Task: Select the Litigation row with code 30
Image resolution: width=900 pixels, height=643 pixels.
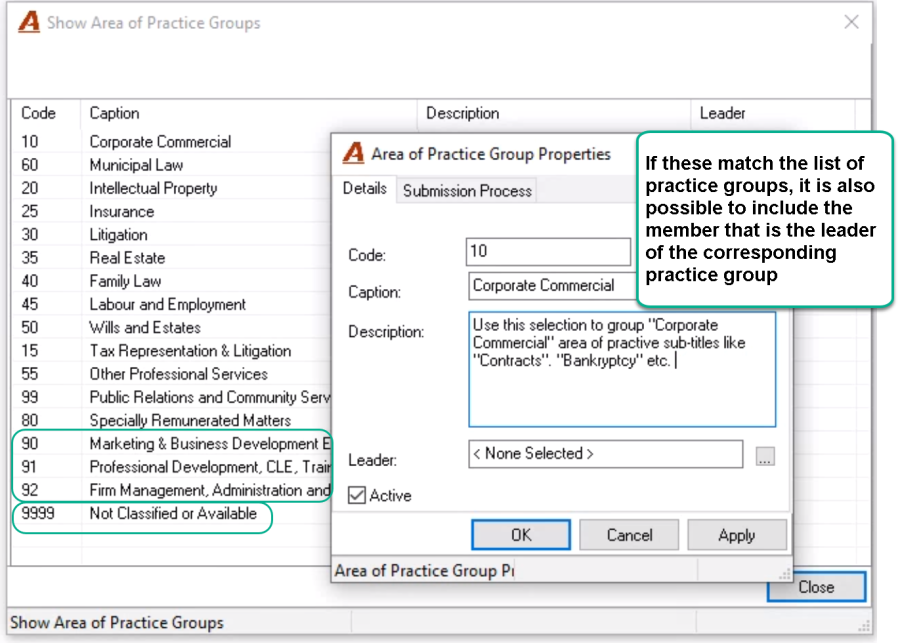Action: [x=171, y=235]
